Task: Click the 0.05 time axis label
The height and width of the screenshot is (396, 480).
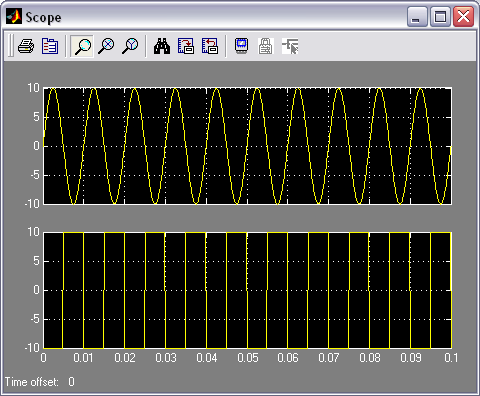Action: click(x=248, y=358)
